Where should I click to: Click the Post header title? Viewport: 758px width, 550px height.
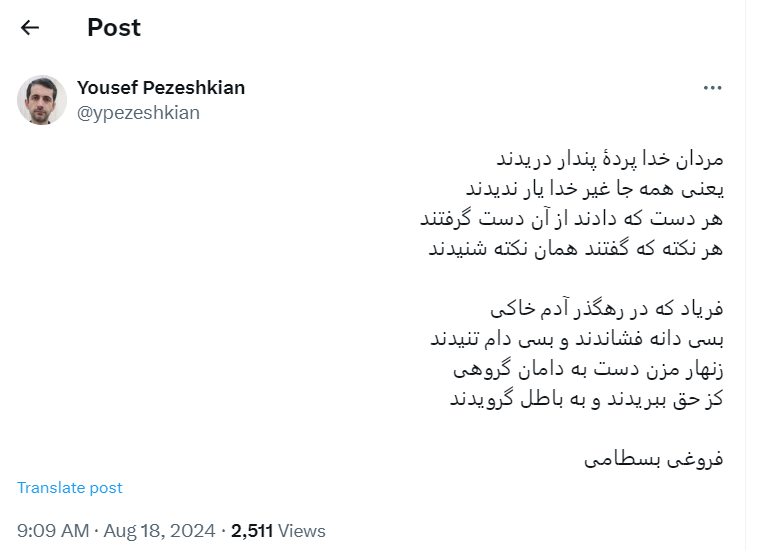114,28
